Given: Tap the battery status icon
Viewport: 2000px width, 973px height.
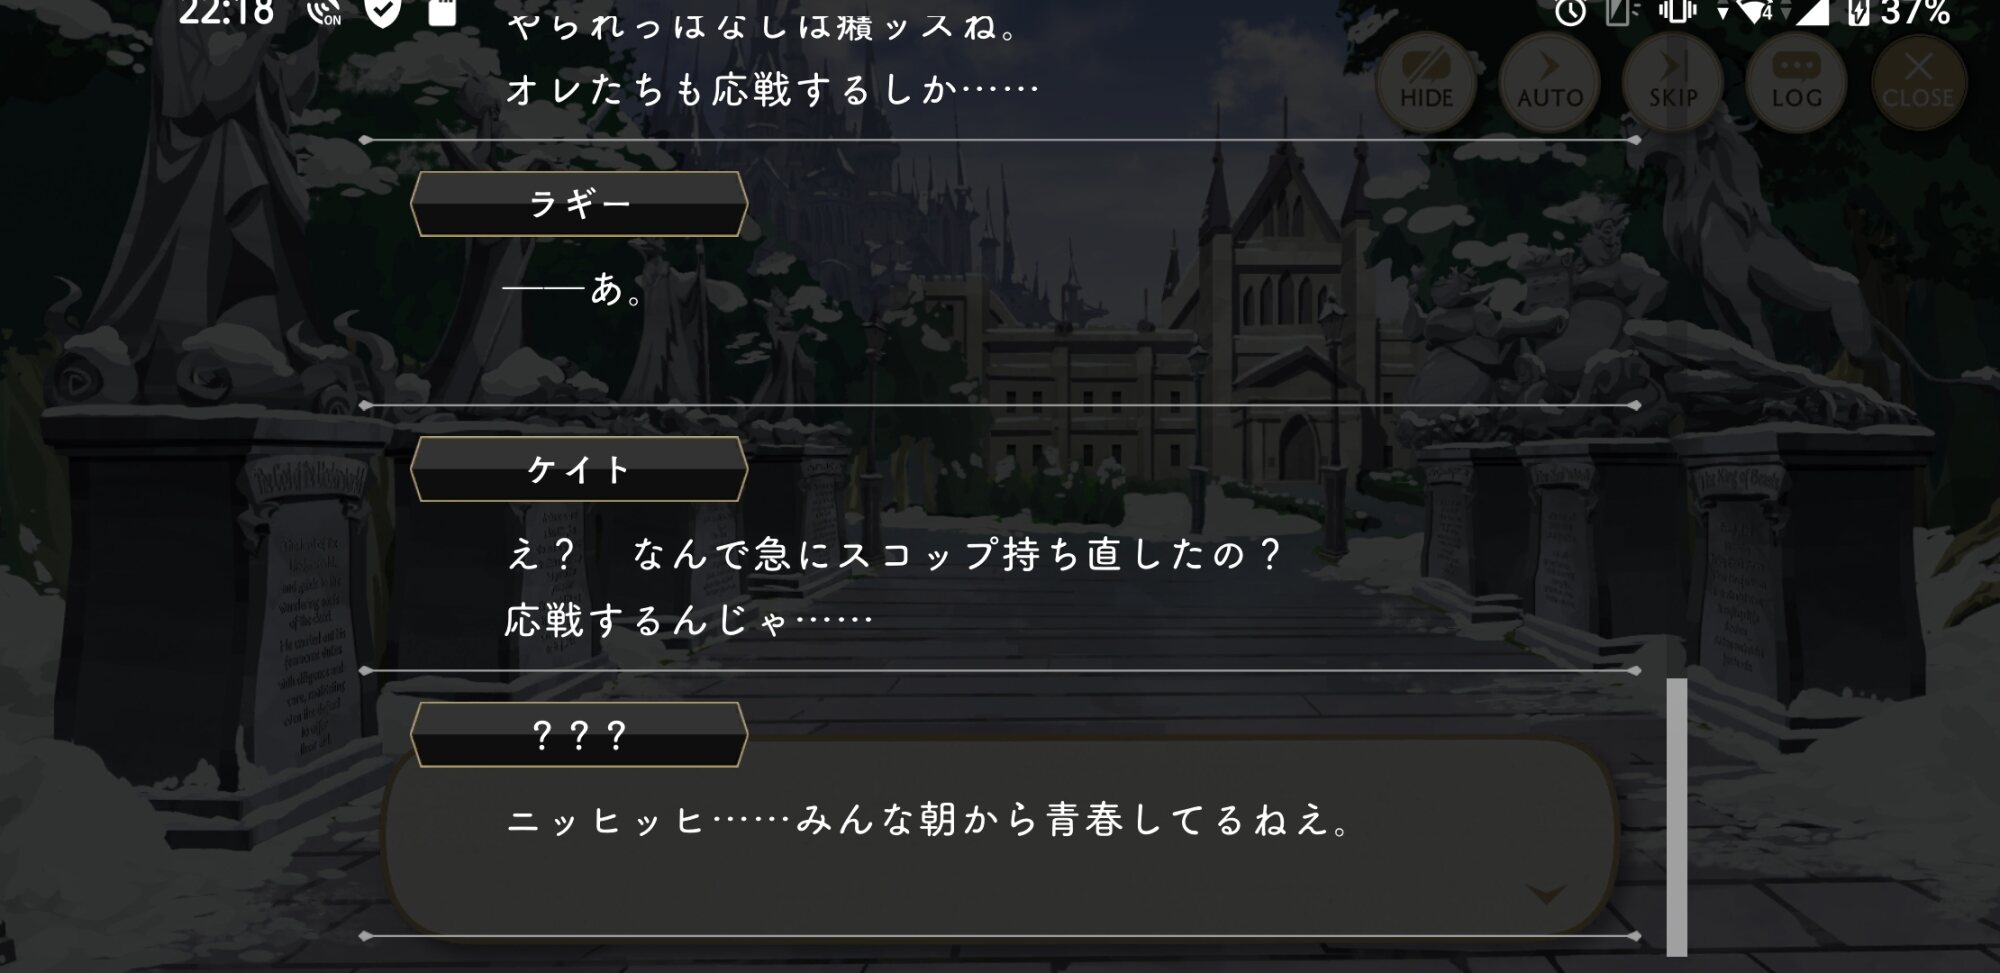Looking at the screenshot, I should [1857, 12].
